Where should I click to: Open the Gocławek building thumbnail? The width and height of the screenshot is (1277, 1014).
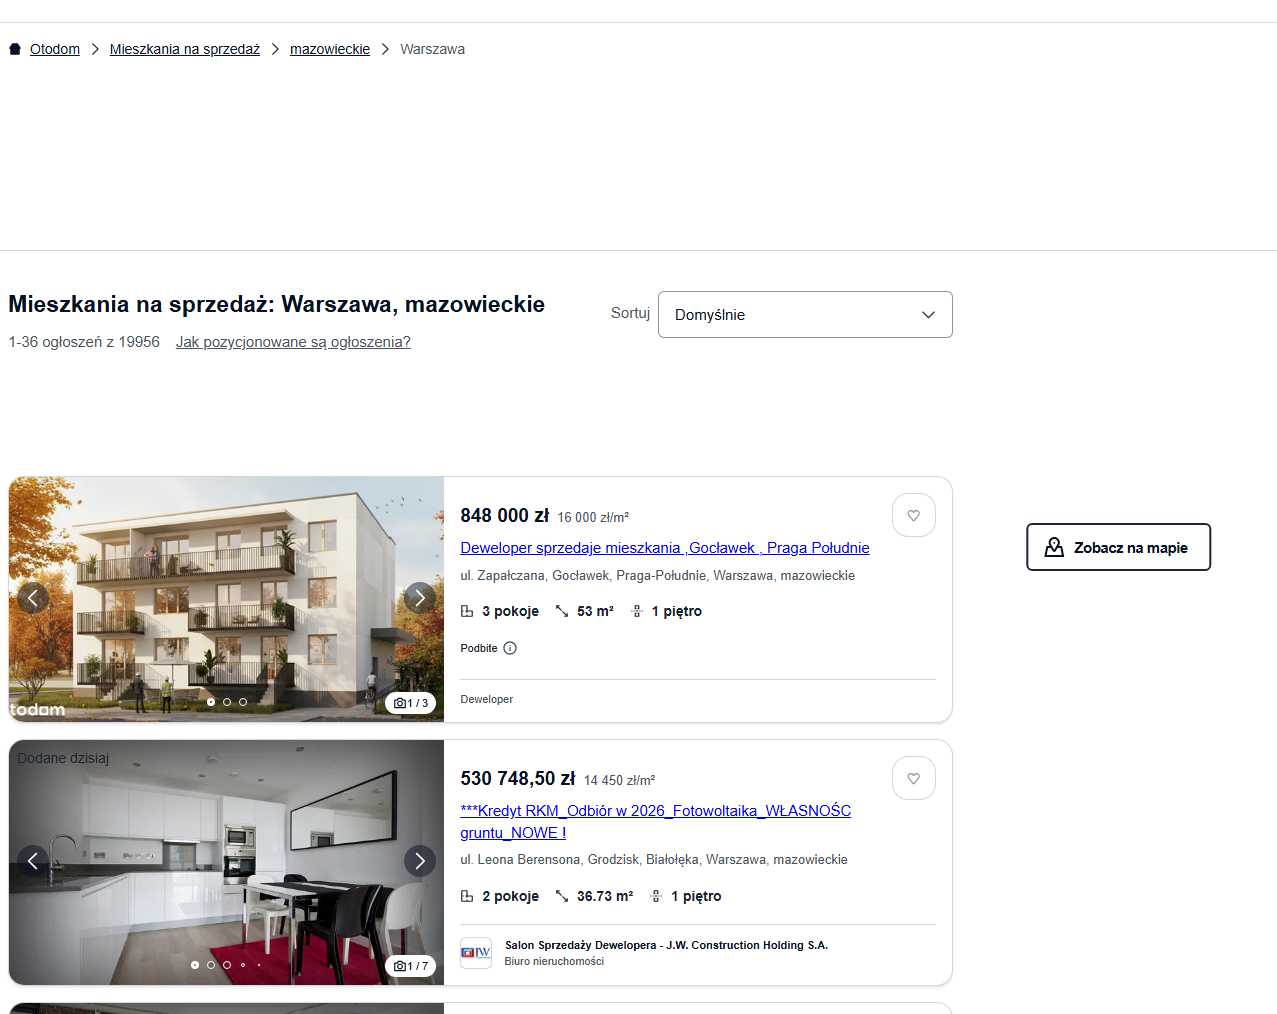(x=226, y=599)
